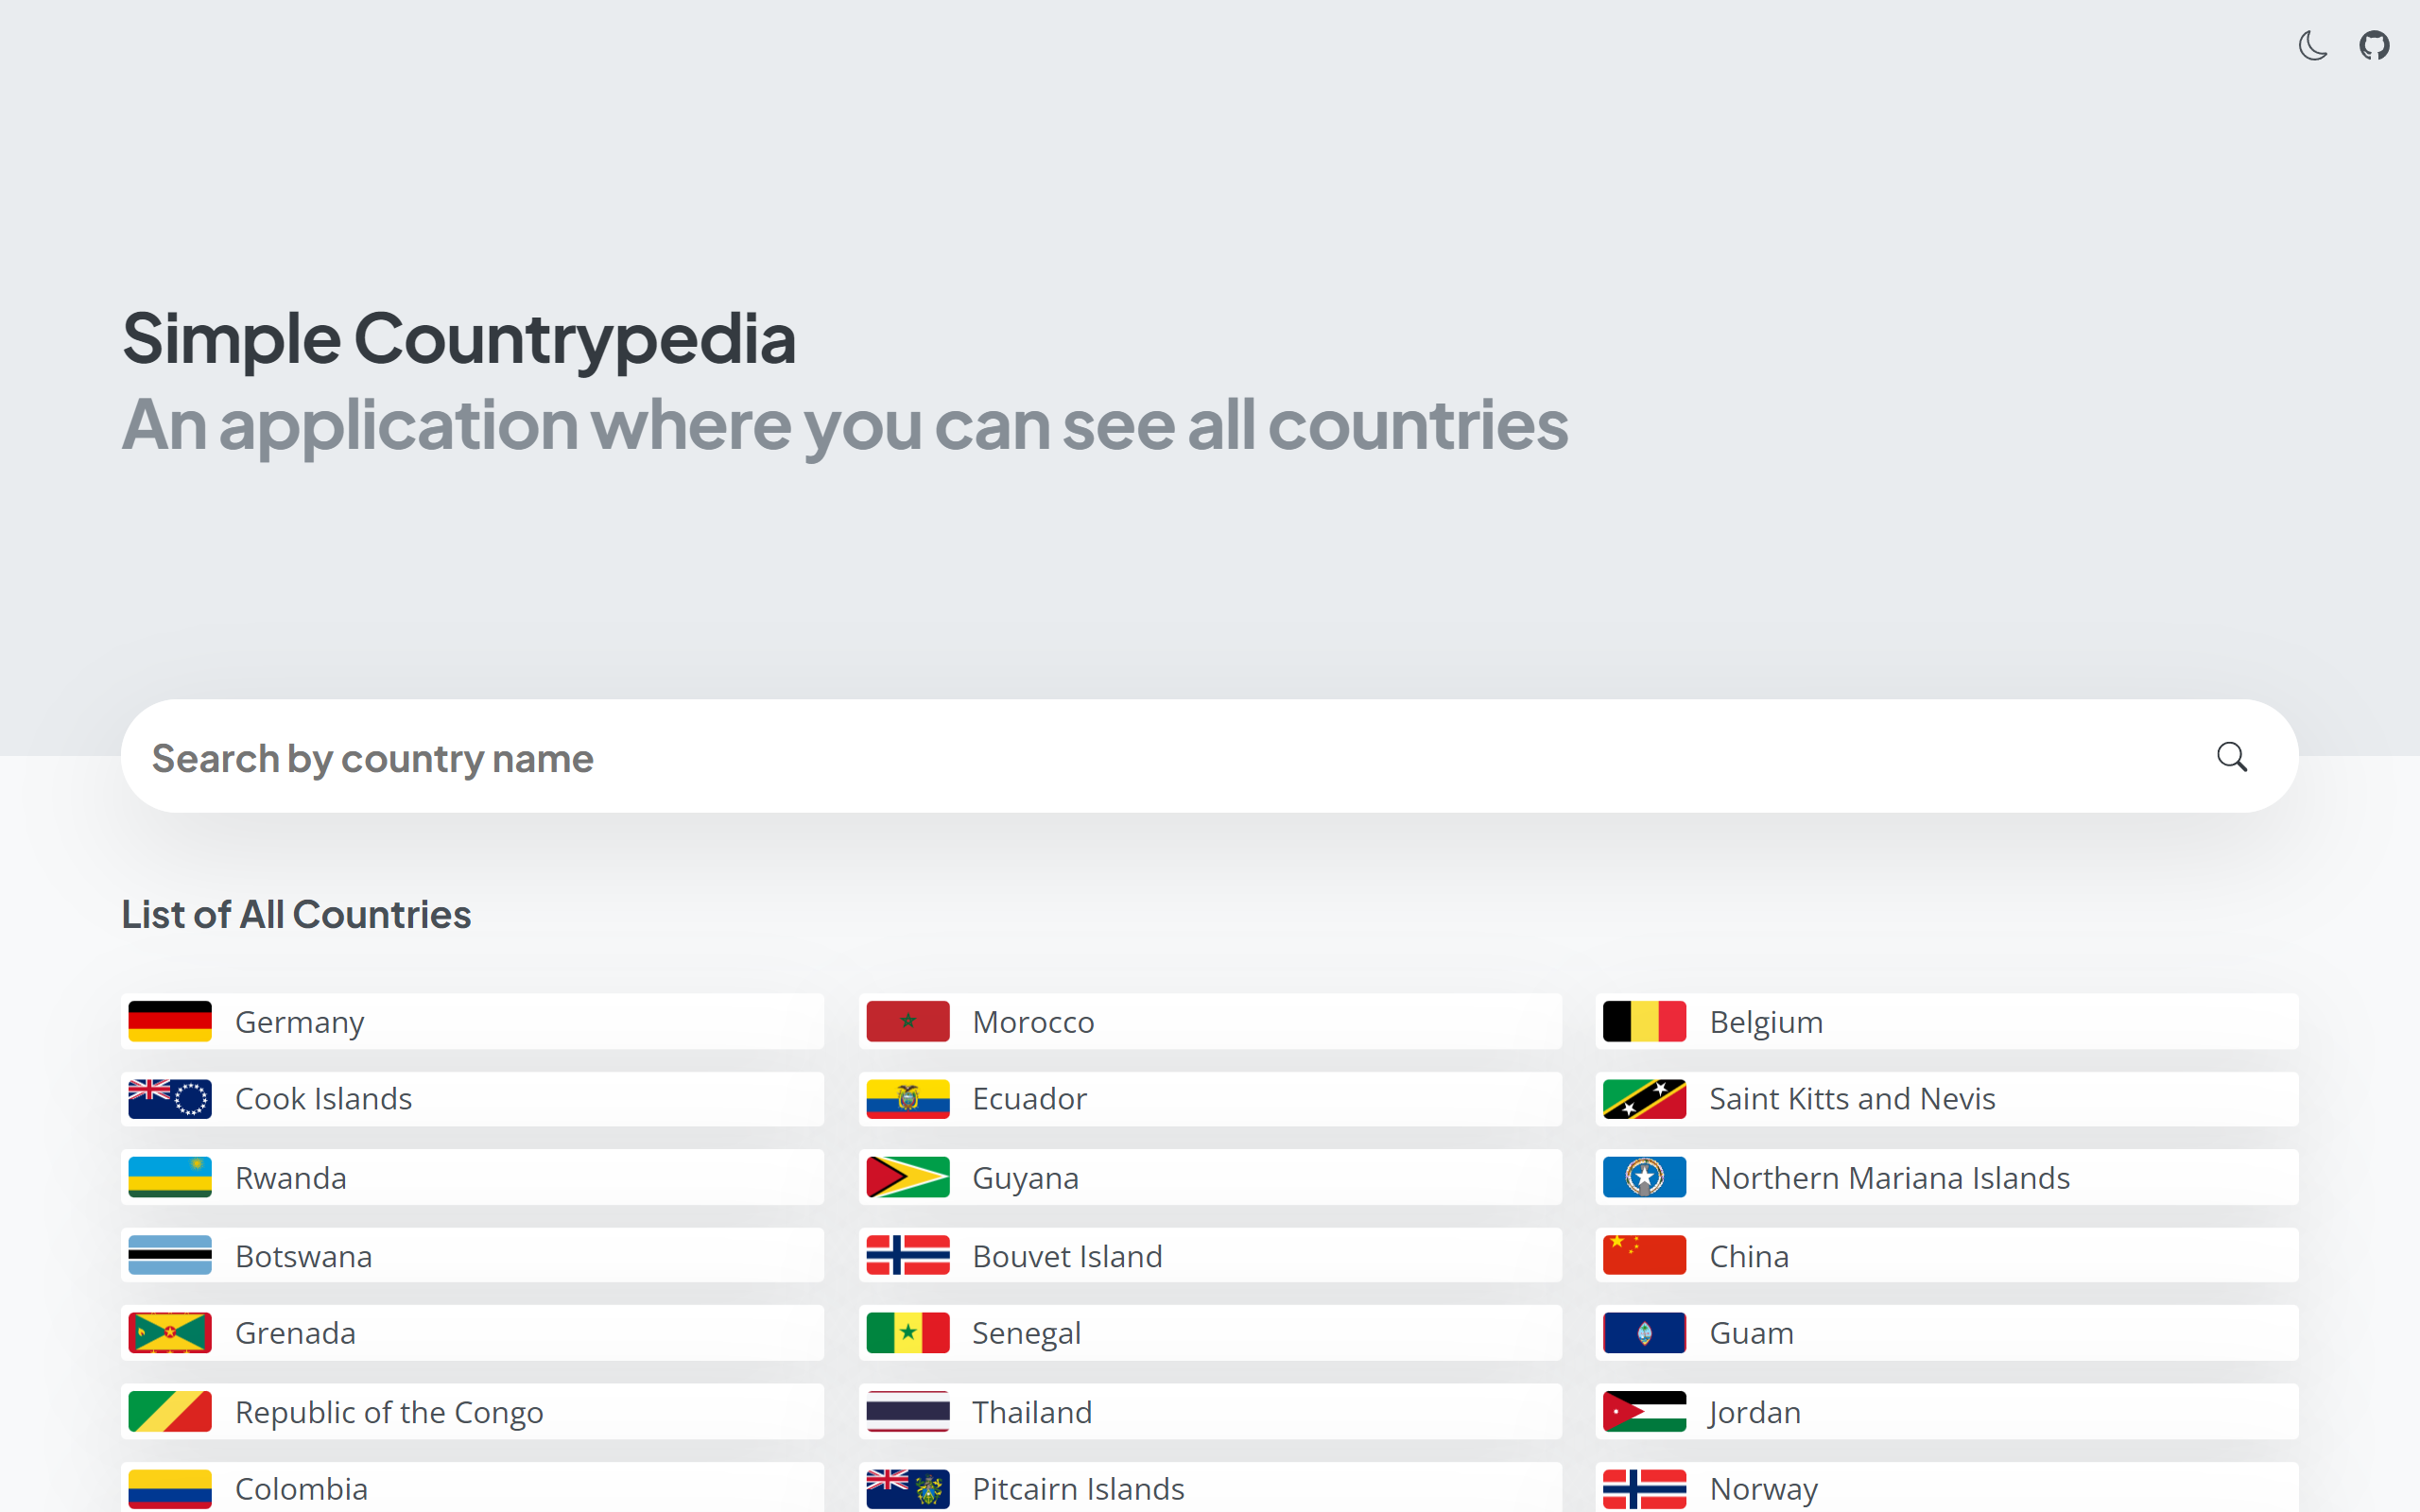Screen dimensions: 2420x1512
Task: Click the Northern Mariana Islands flag
Action: 1644,1177
